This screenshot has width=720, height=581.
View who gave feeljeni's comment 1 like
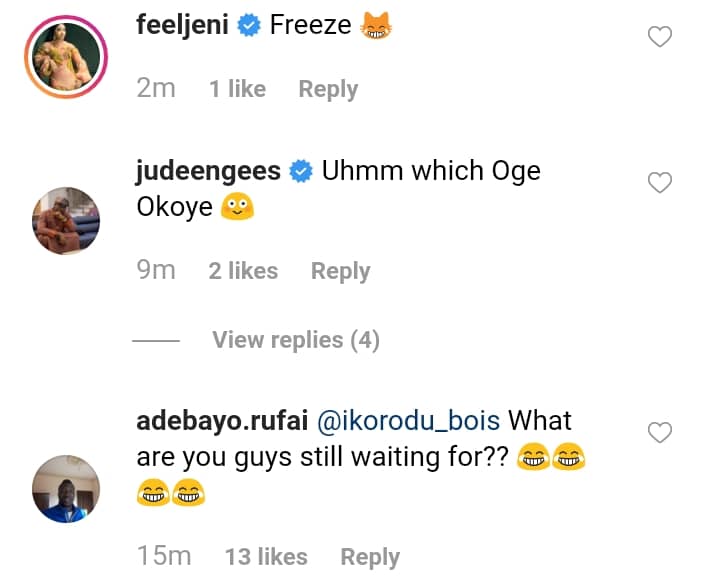[x=237, y=89]
